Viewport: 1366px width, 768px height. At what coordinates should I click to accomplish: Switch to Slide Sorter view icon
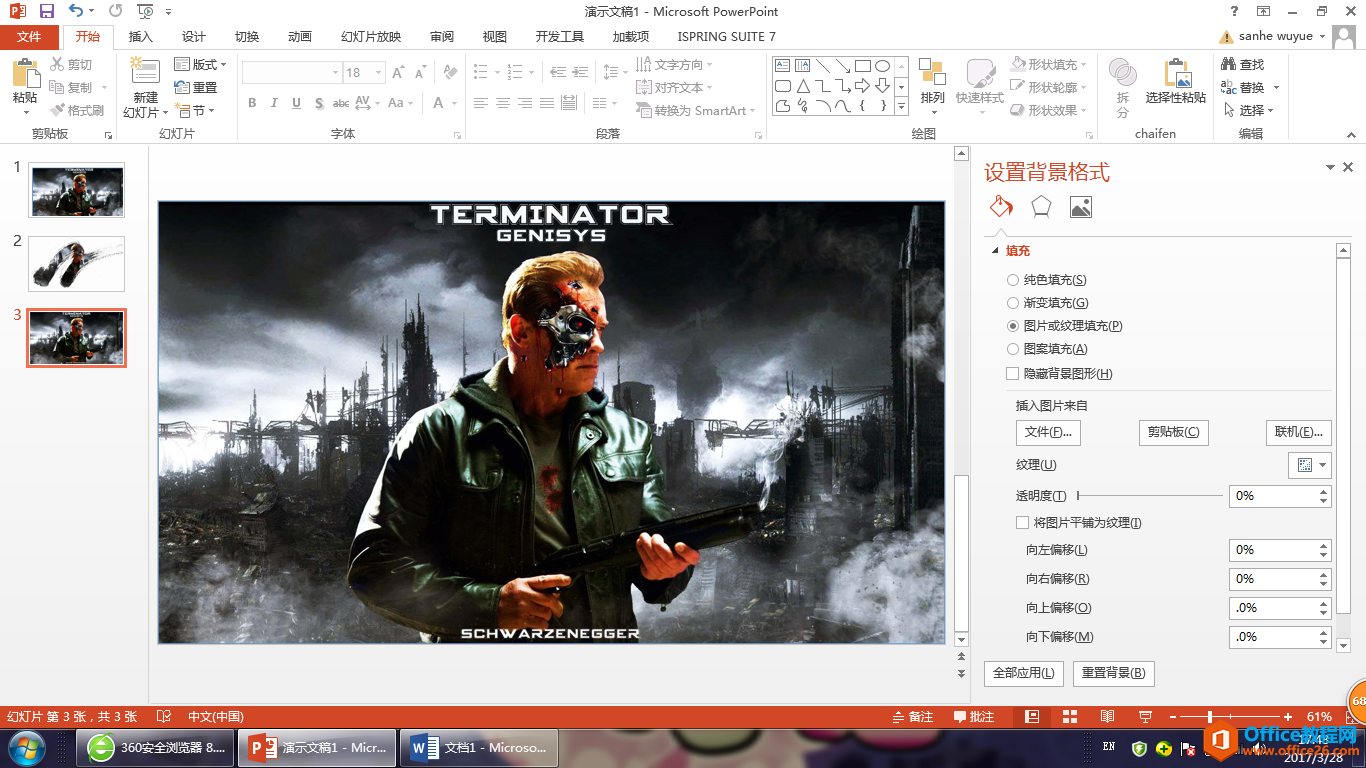pyautogui.click(x=1070, y=717)
